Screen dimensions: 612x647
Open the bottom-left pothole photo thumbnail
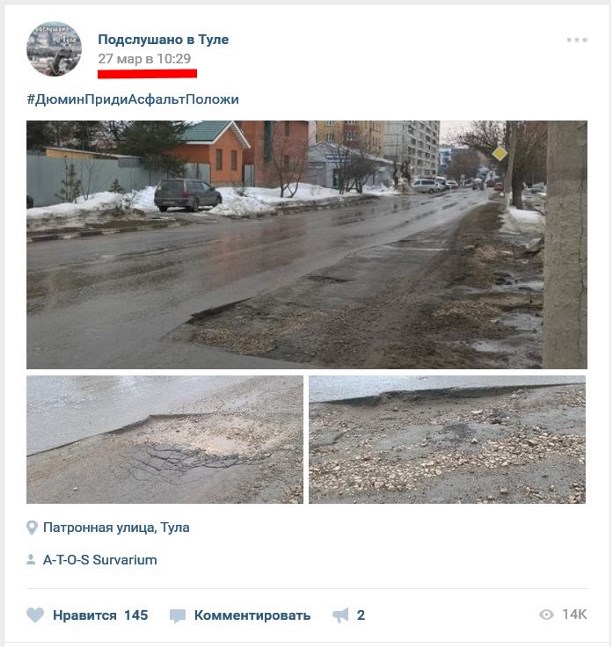click(x=165, y=439)
